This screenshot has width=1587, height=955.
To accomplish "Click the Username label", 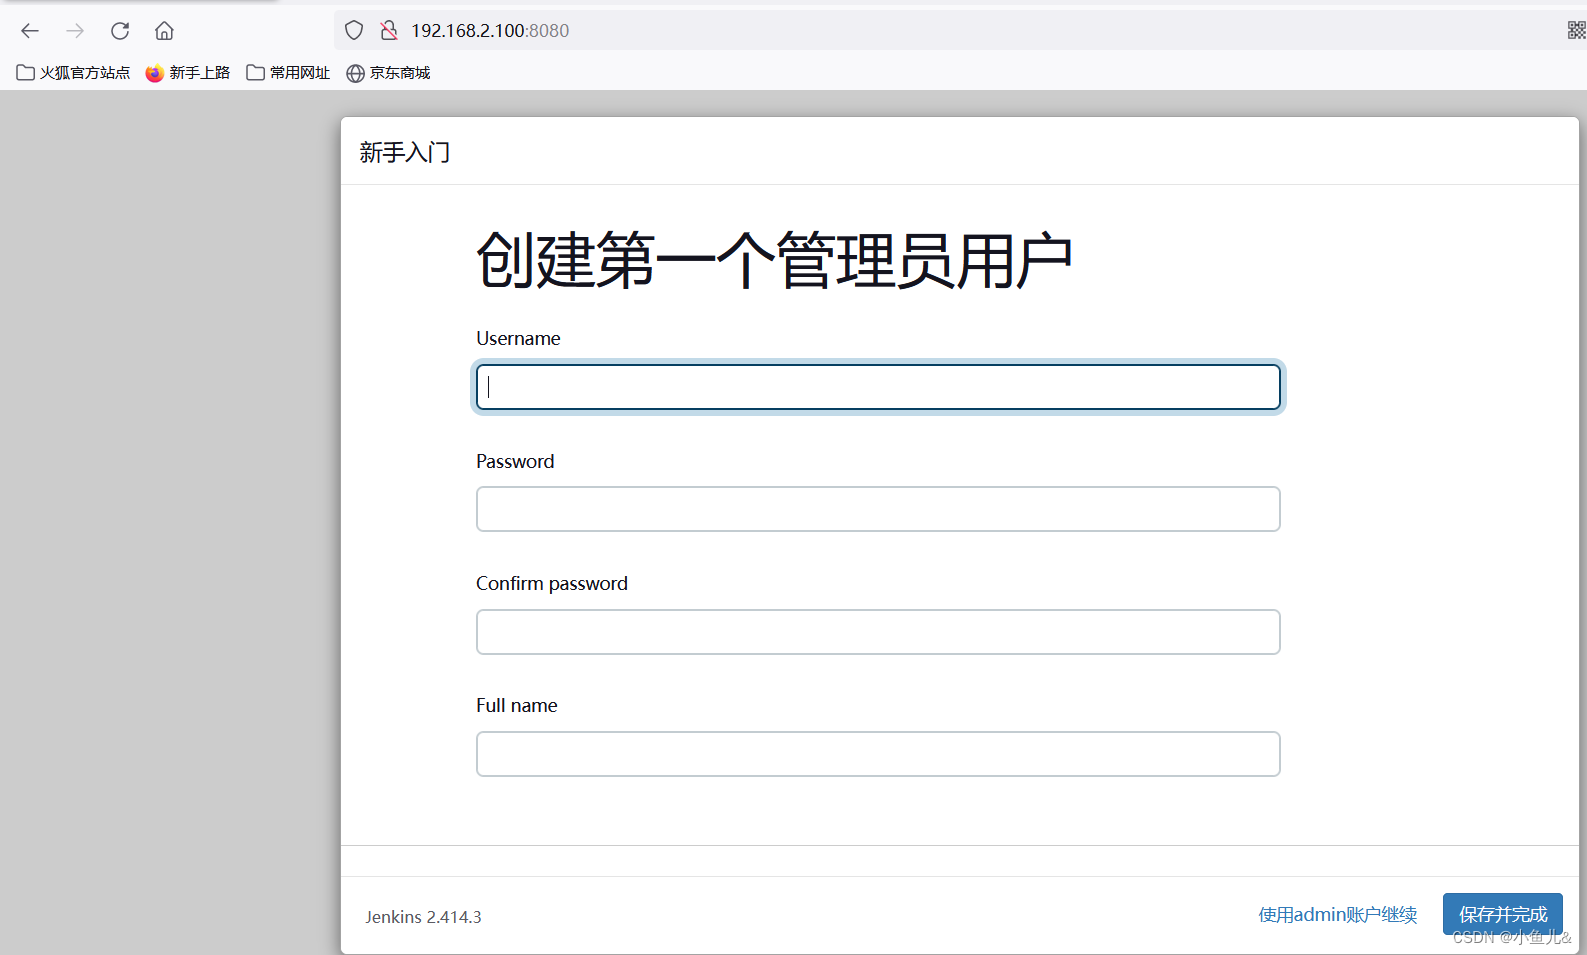I will (x=518, y=338).
